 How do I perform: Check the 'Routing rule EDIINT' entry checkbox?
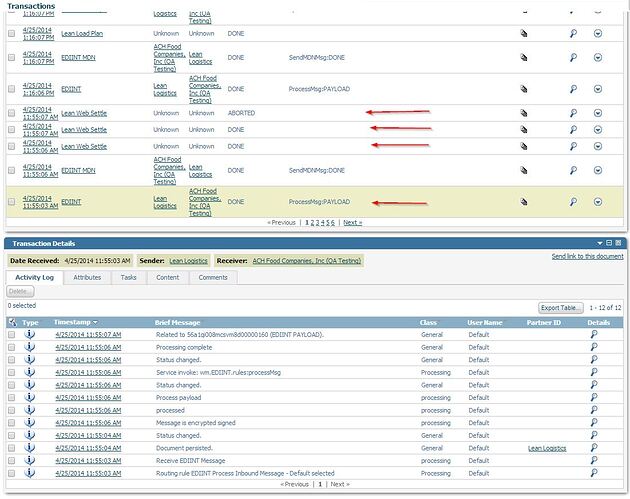tap(12, 473)
